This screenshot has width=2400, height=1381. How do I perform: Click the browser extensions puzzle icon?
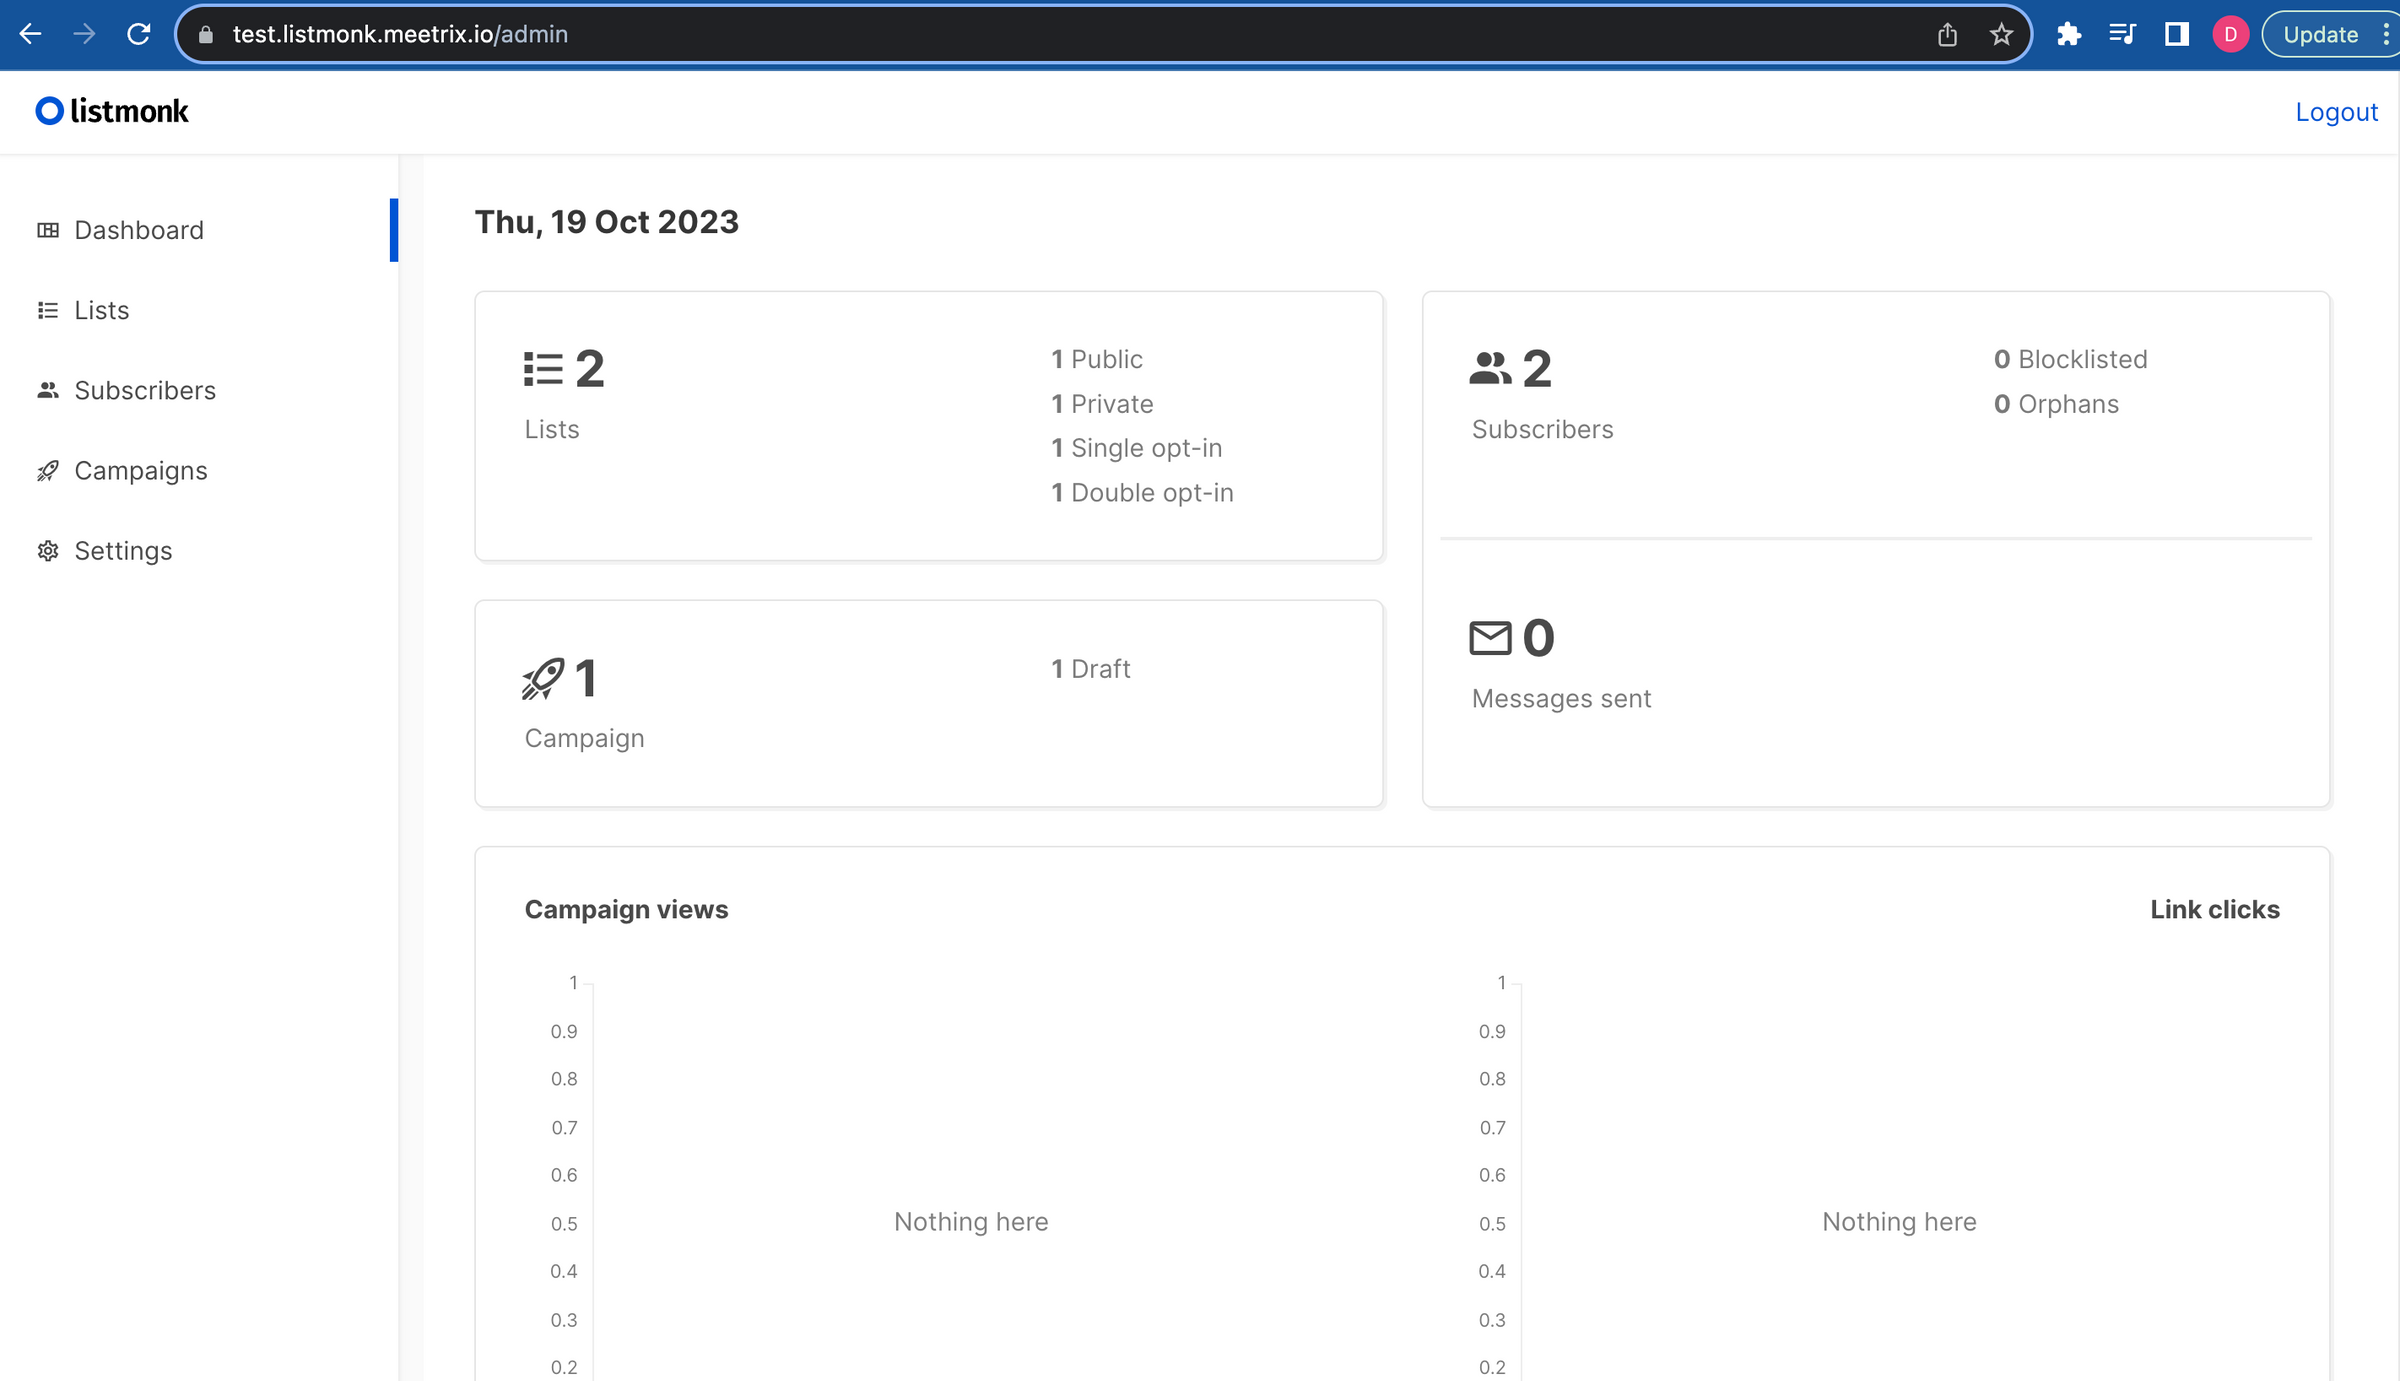click(x=2068, y=33)
